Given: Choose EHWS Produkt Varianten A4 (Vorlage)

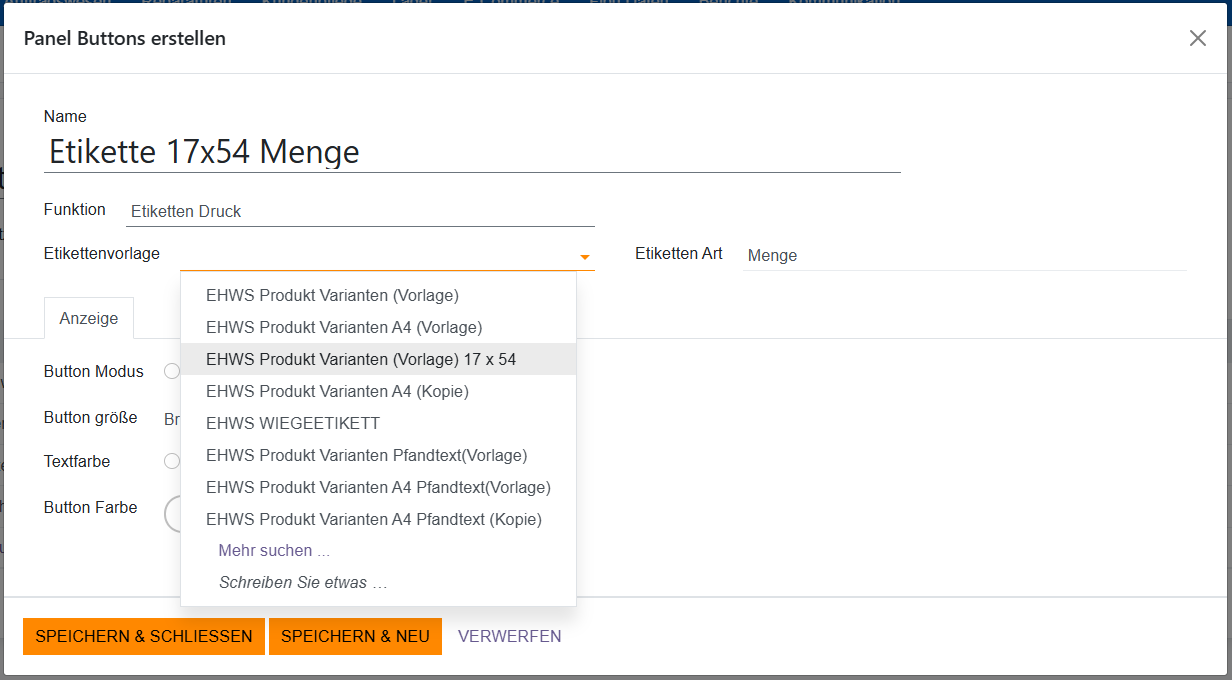Looking at the screenshot, I should click(344, 327).
